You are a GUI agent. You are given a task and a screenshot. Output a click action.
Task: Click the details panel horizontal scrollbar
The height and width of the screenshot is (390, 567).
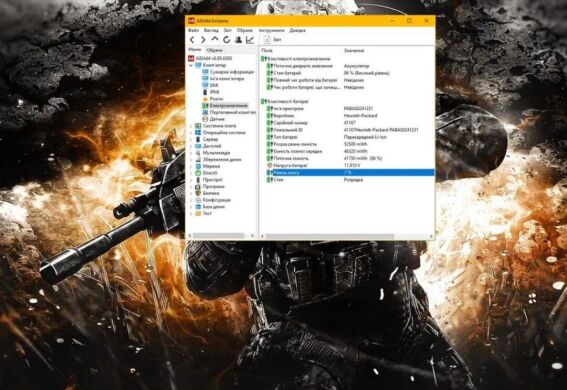tap(329, 236)
